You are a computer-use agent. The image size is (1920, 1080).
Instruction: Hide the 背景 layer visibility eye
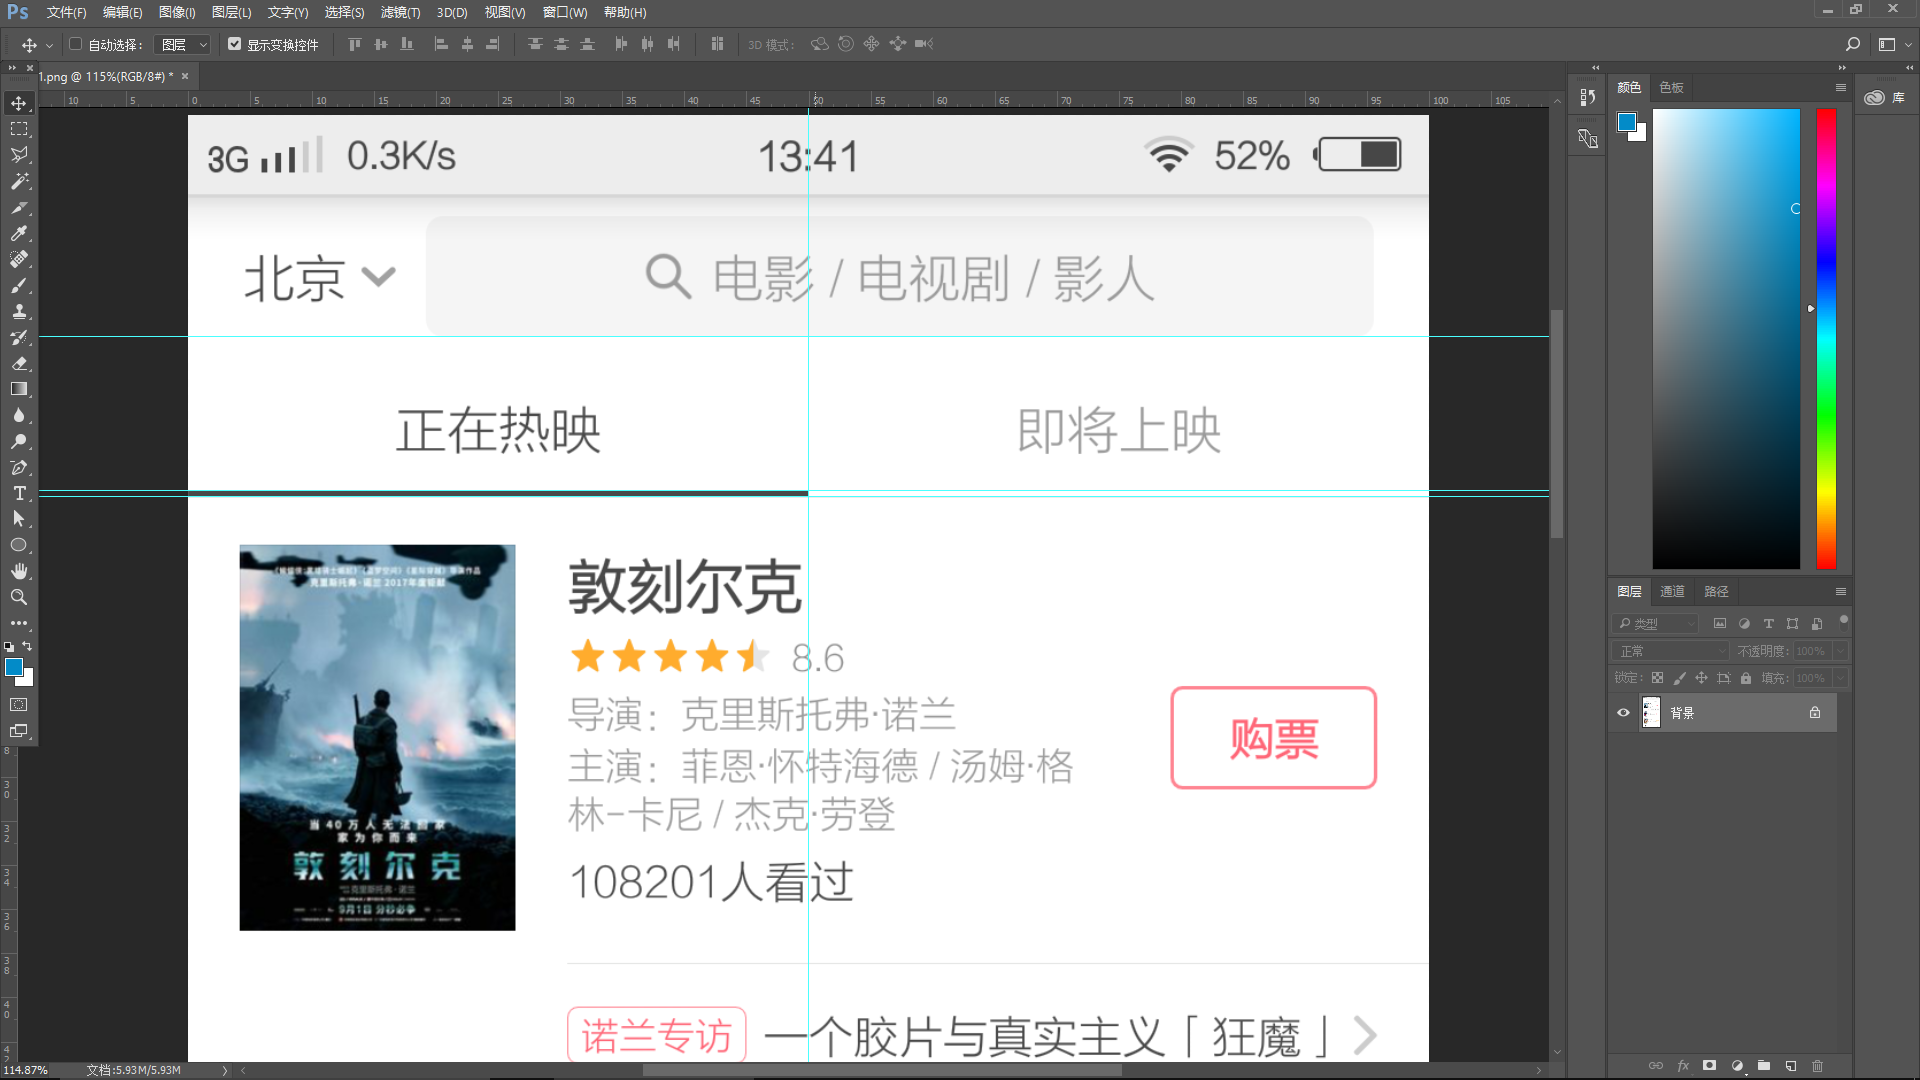coord(1623,713)
